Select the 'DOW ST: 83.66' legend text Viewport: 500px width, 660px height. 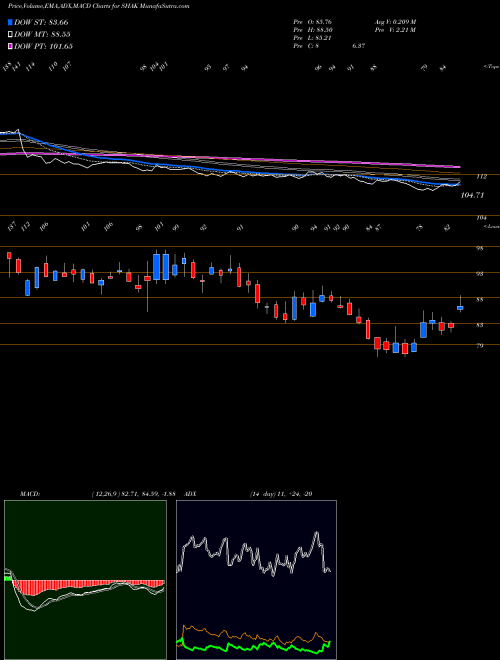41,22
